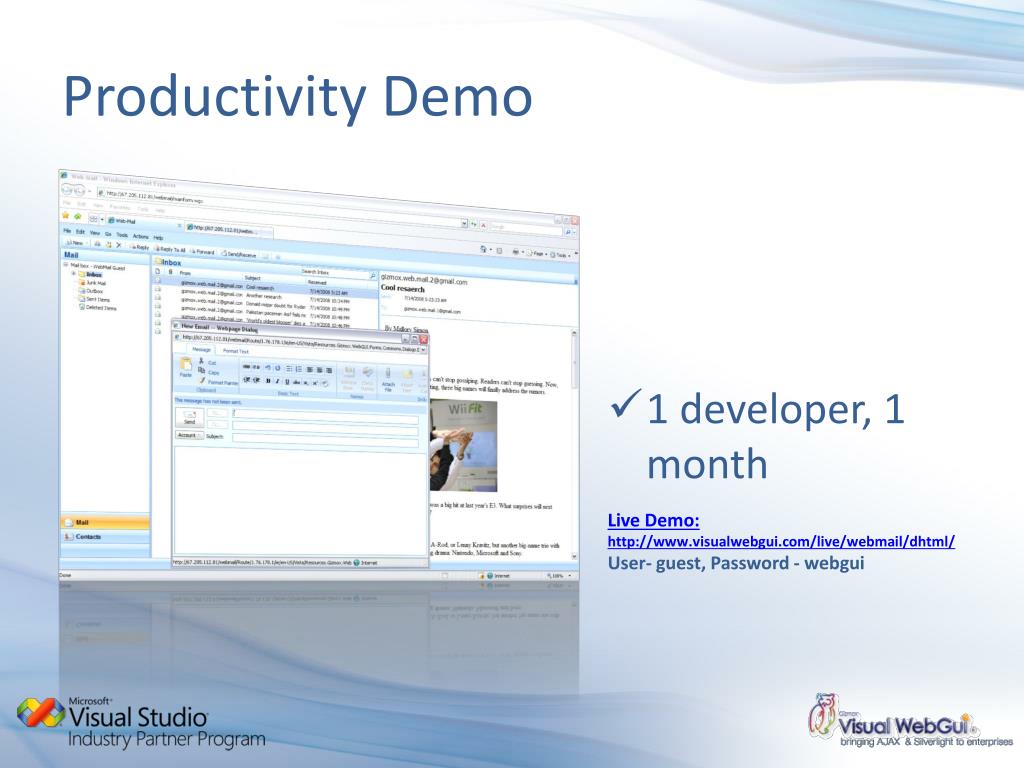
Task: Click the Attach File icon in ribbon
Action: [388, 379]
